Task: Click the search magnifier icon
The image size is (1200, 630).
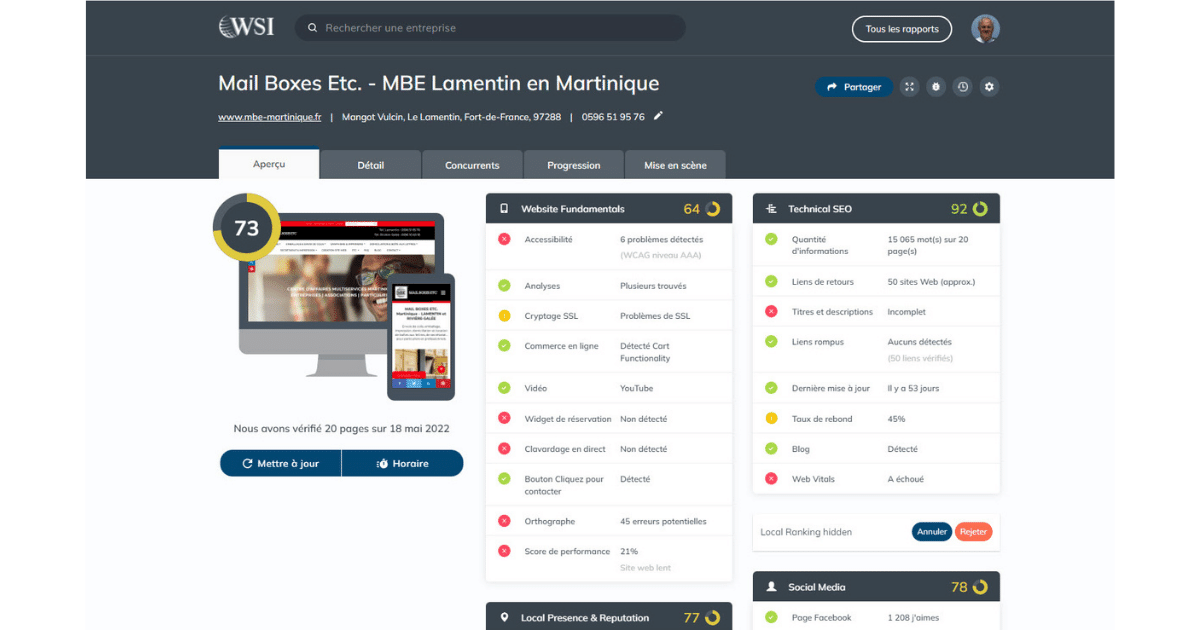Action: tap(313, 28)
